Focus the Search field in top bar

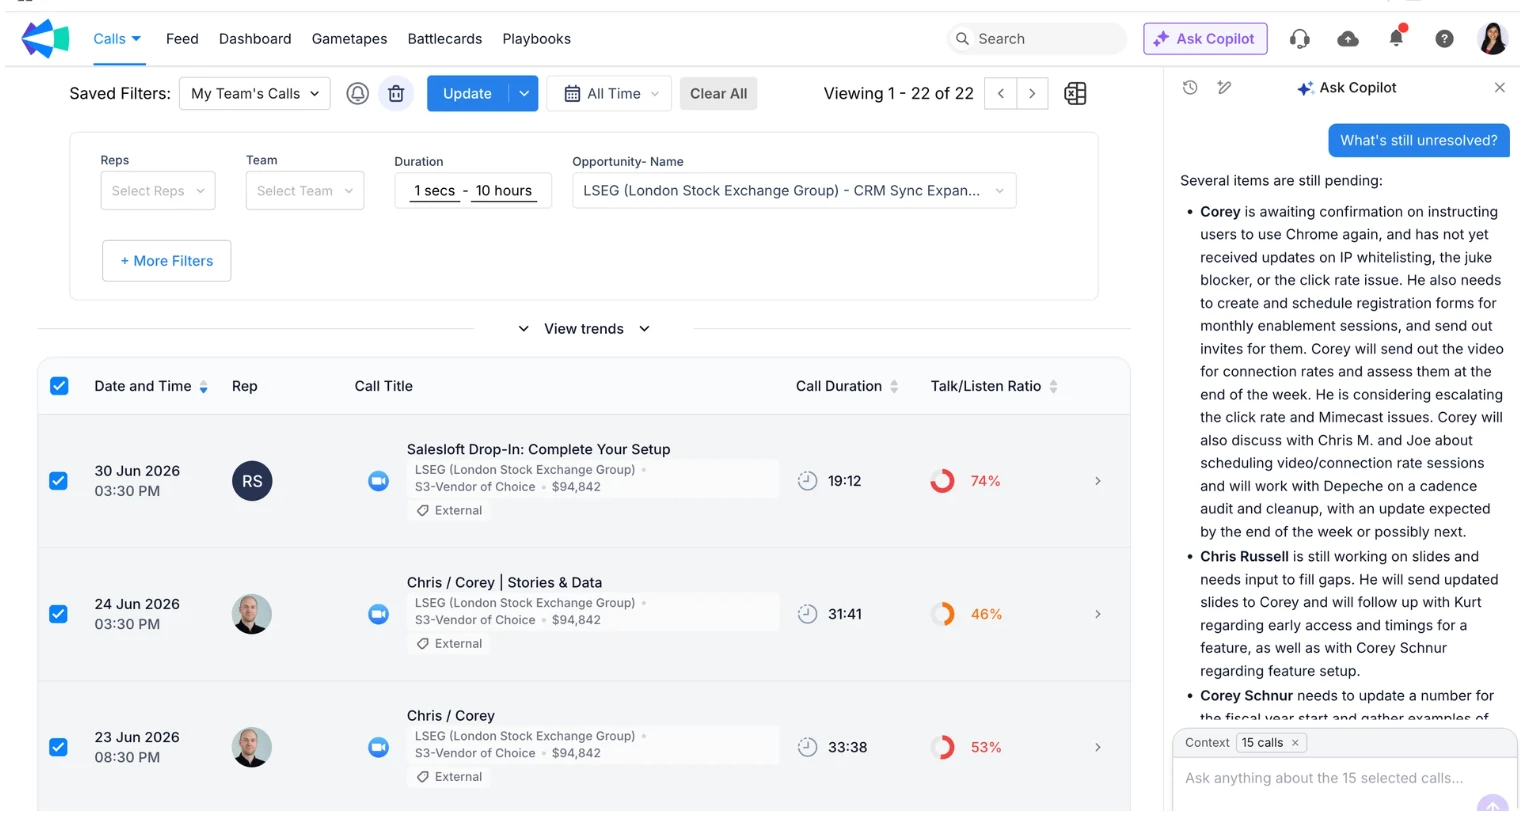tap(1036, 39)
